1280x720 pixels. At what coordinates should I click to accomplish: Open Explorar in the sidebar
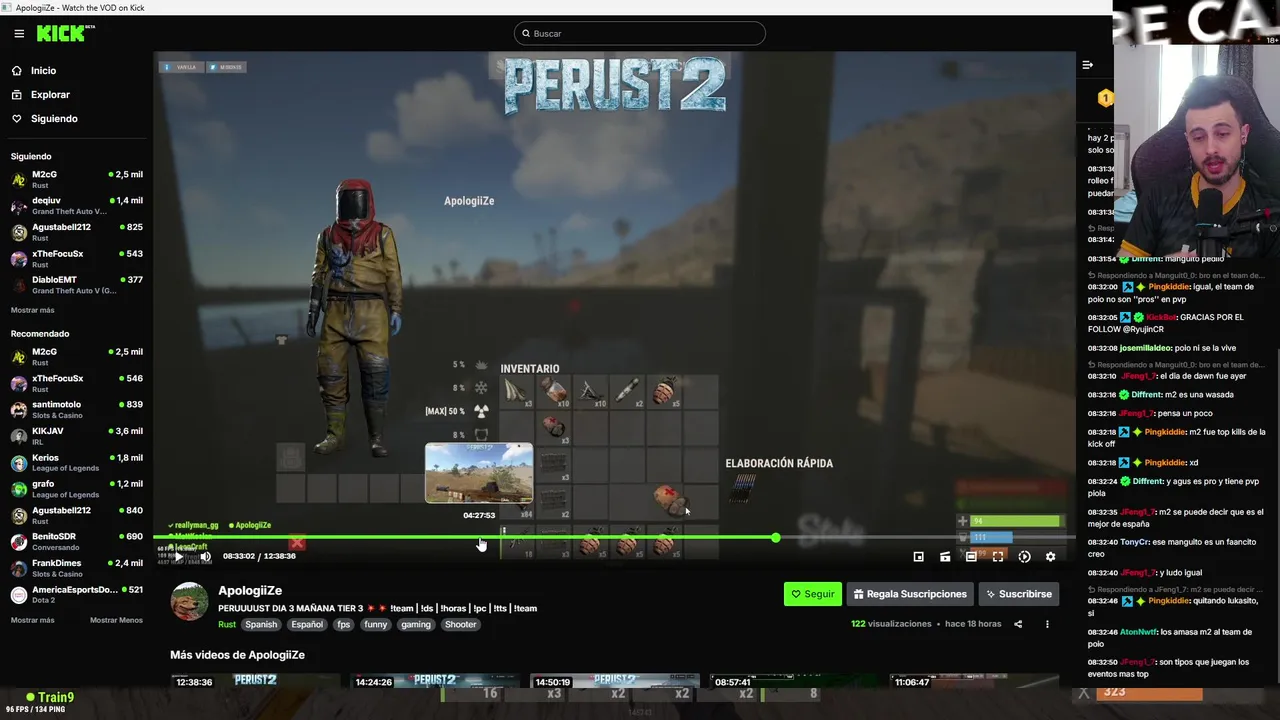coord(50,95)
